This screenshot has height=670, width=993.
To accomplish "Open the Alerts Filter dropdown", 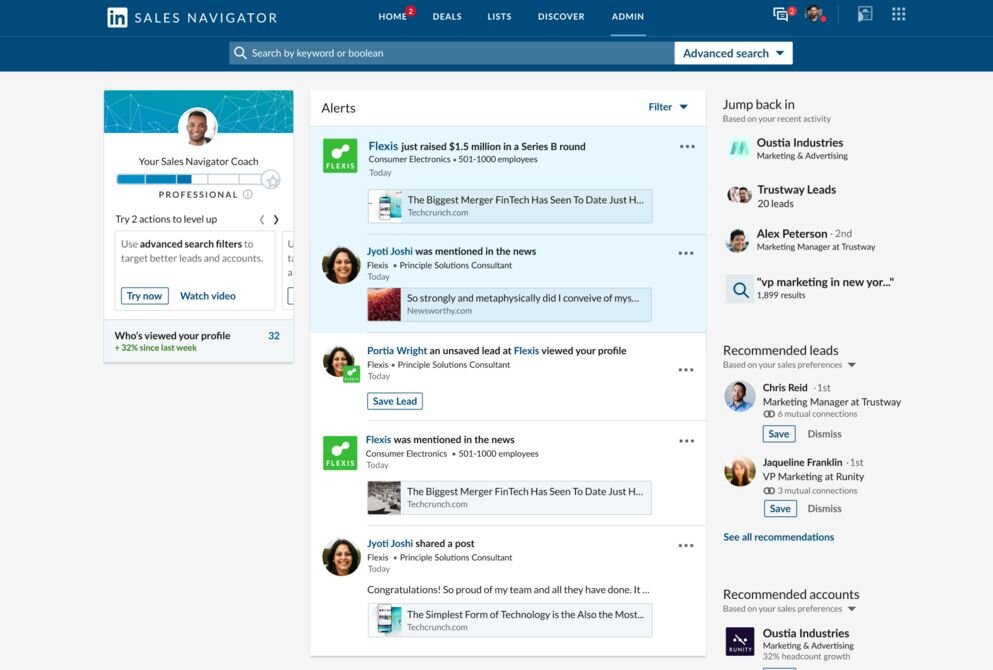I will pos(668,107).
